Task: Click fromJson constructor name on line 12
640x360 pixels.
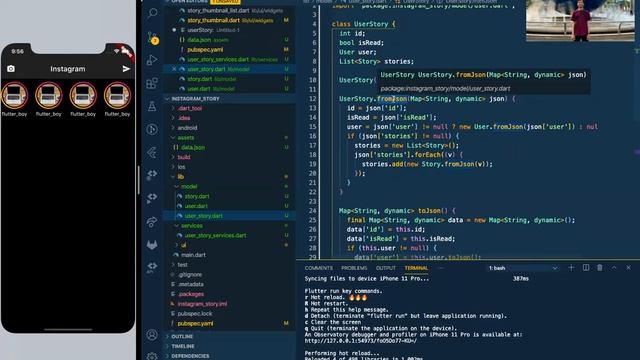Action: (x=392, y=99)
